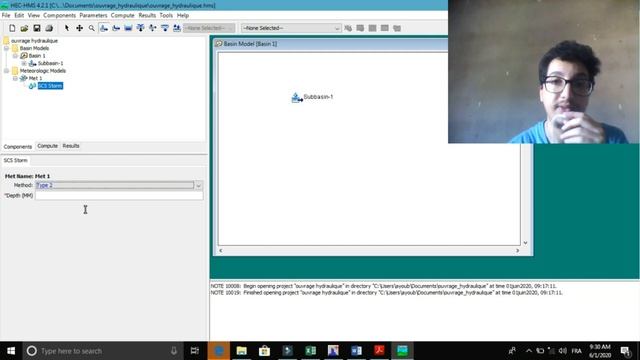
Task: Click the Basin Model horizontal scrollbar left arrow
Action: coord(221,251)
